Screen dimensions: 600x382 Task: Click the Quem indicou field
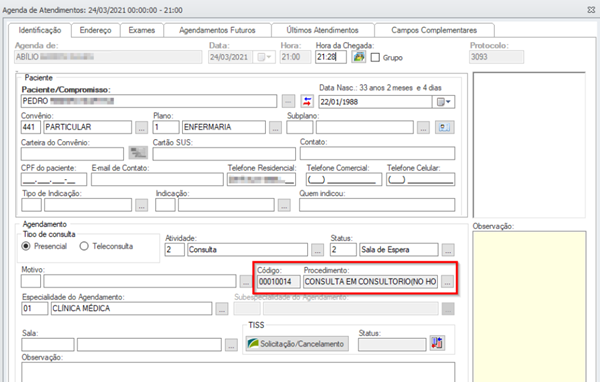click(x=377, y=205)
